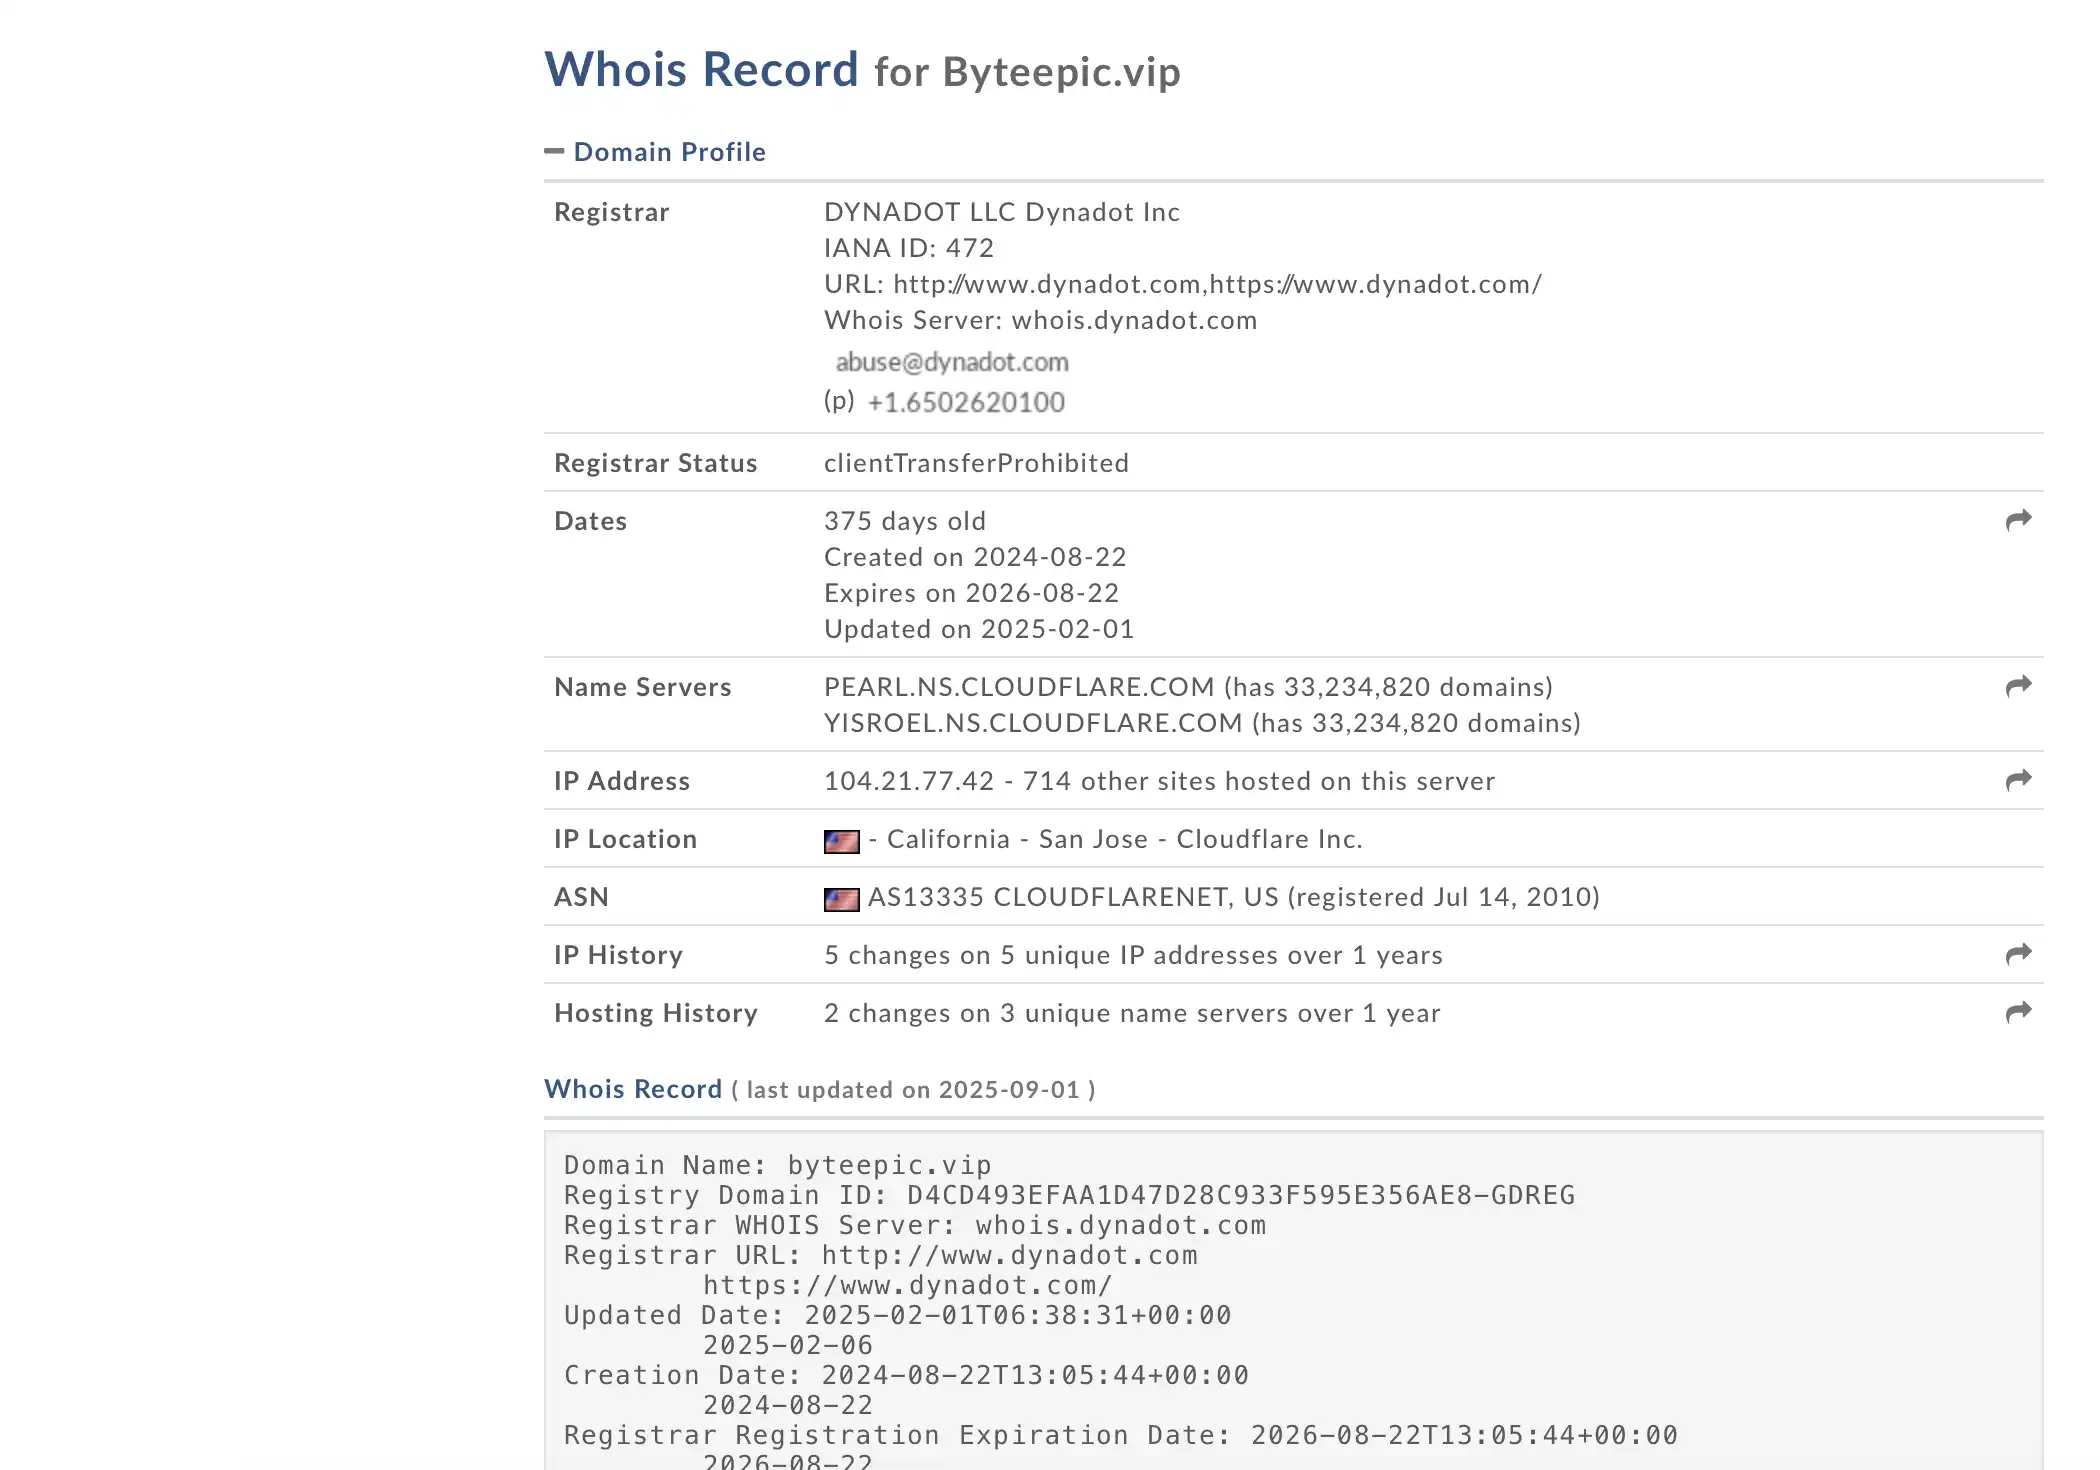
Task: Select 'Updated on 2025-02-01' line
Action: pyautogui.click(x=979, y=629)
